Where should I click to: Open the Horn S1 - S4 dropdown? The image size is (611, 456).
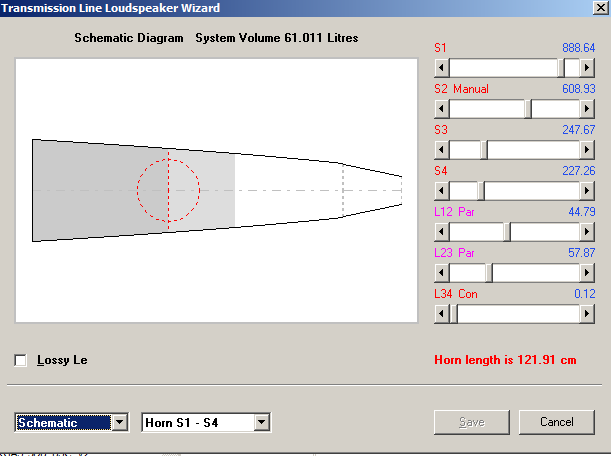tap(261, 422)
